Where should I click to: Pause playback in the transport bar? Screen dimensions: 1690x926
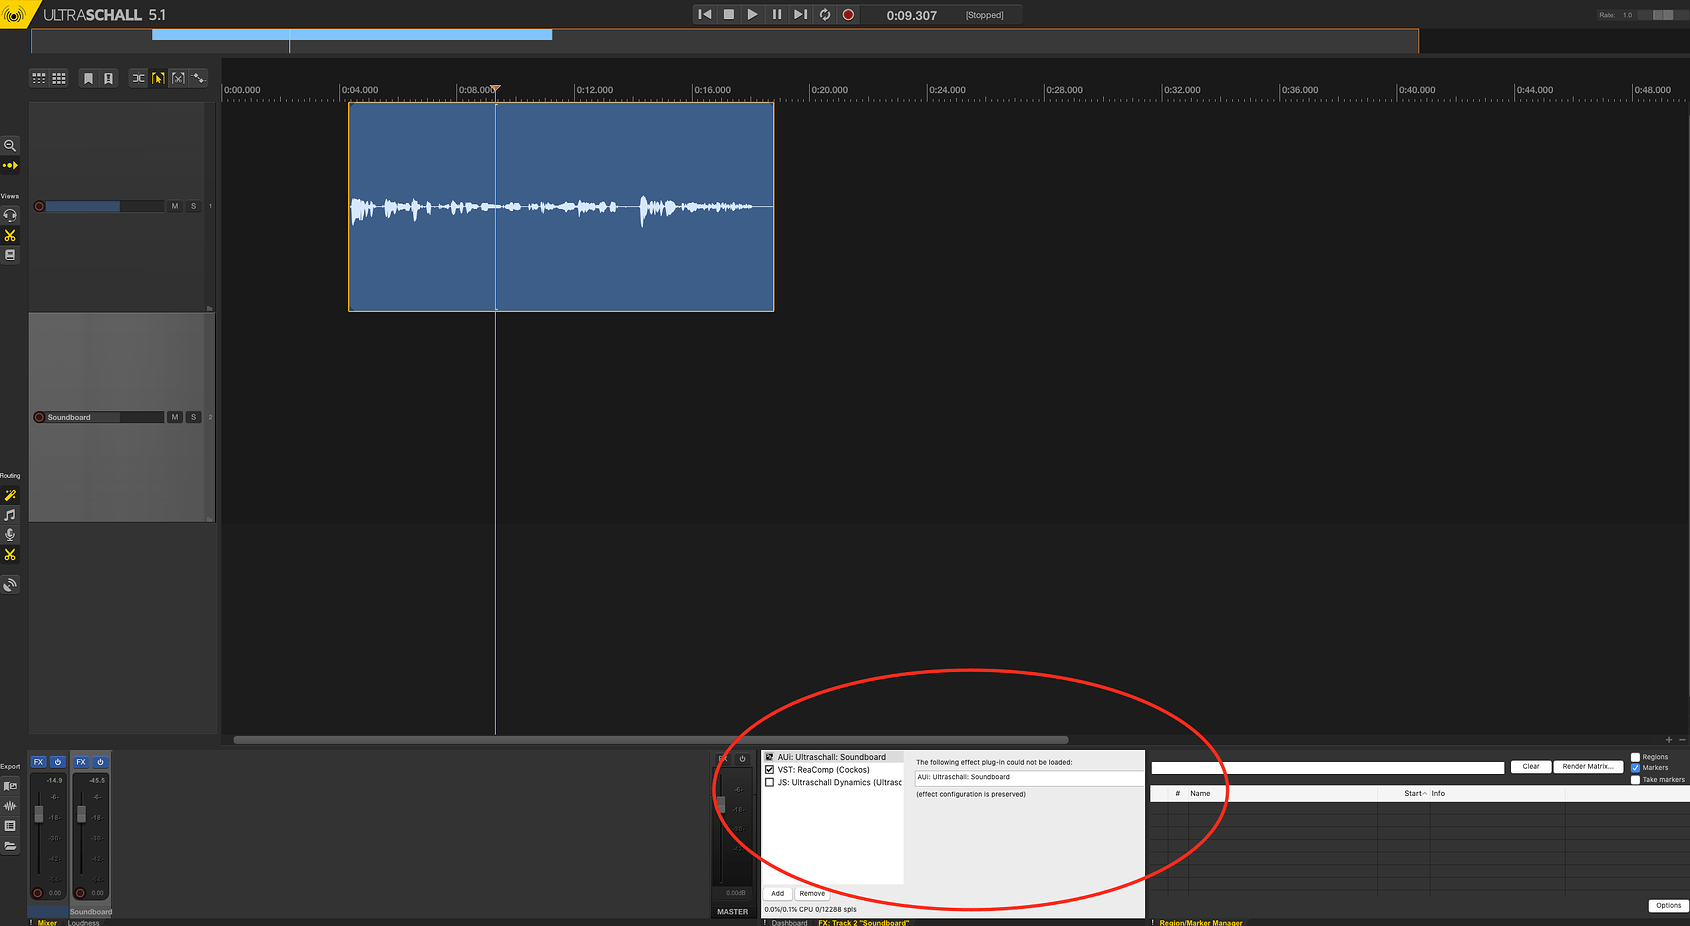[777, 14]
